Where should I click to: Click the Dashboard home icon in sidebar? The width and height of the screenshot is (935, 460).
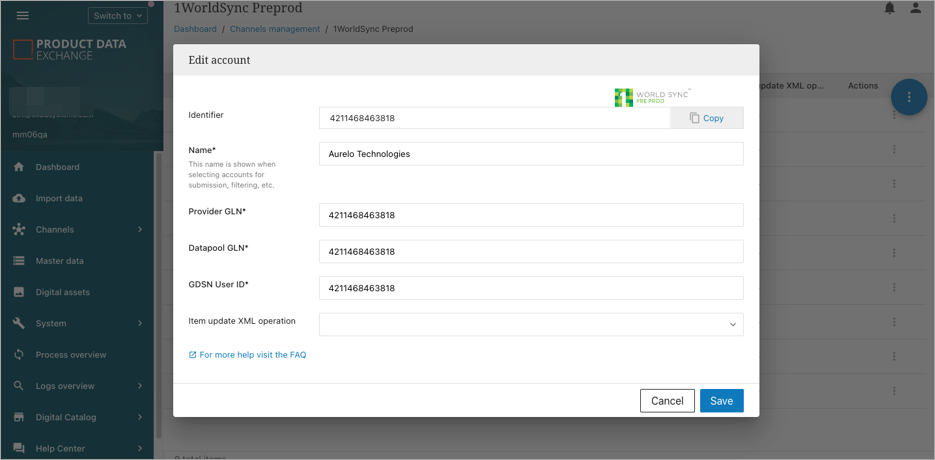point(19,167)
